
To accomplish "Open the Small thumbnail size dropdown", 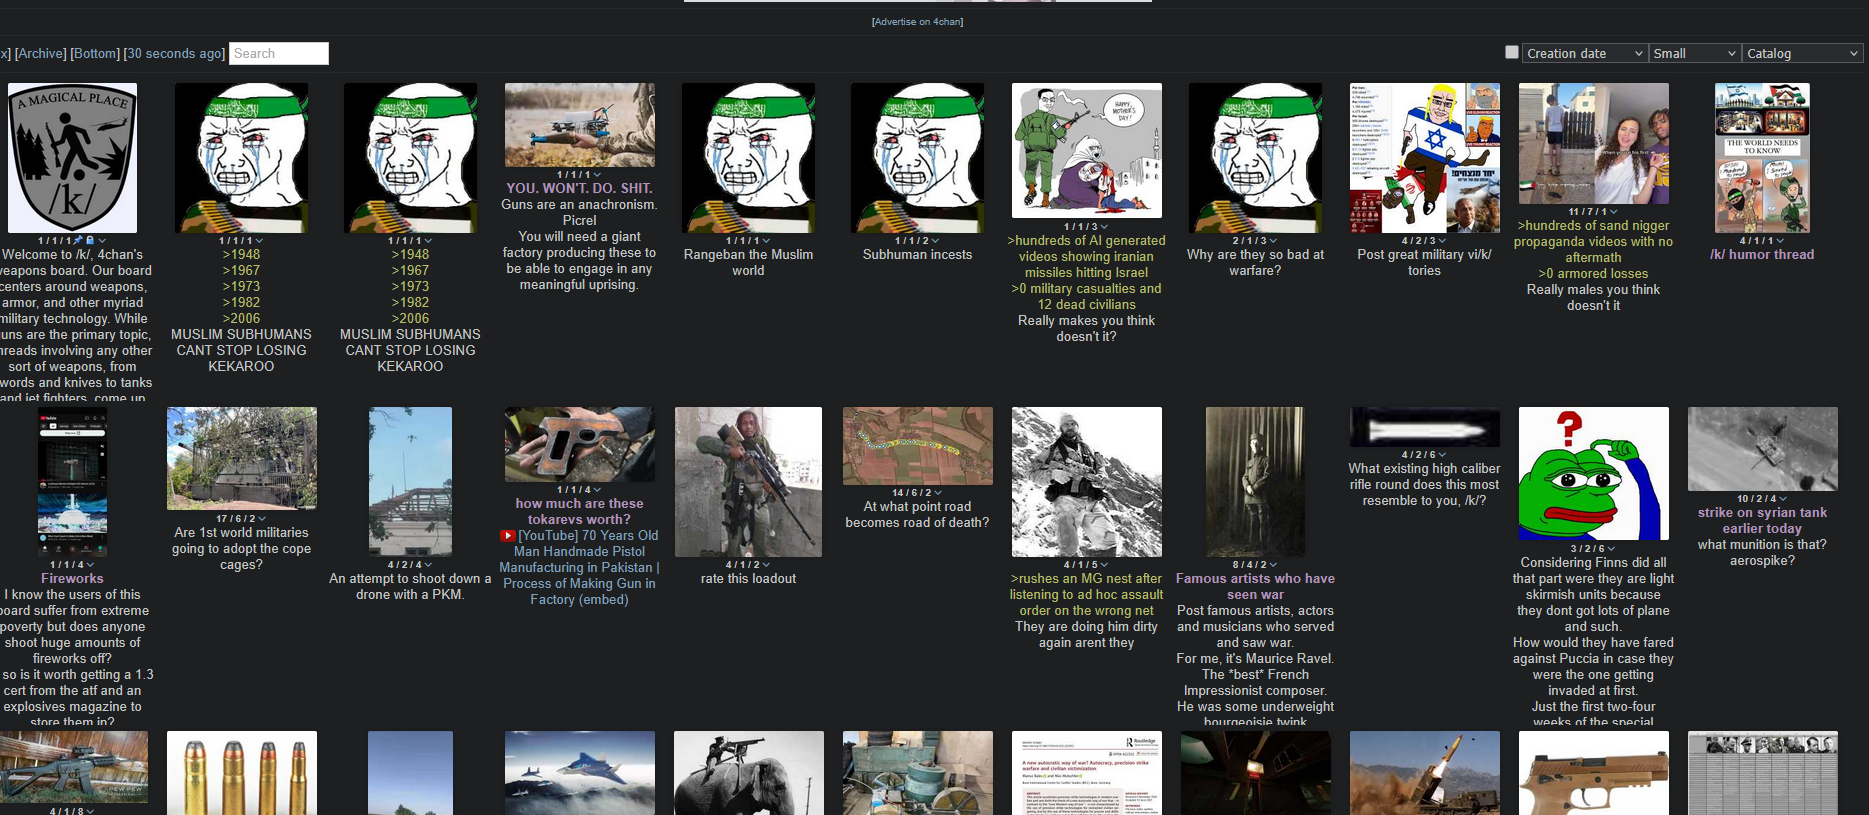I will coord(1694,53).
